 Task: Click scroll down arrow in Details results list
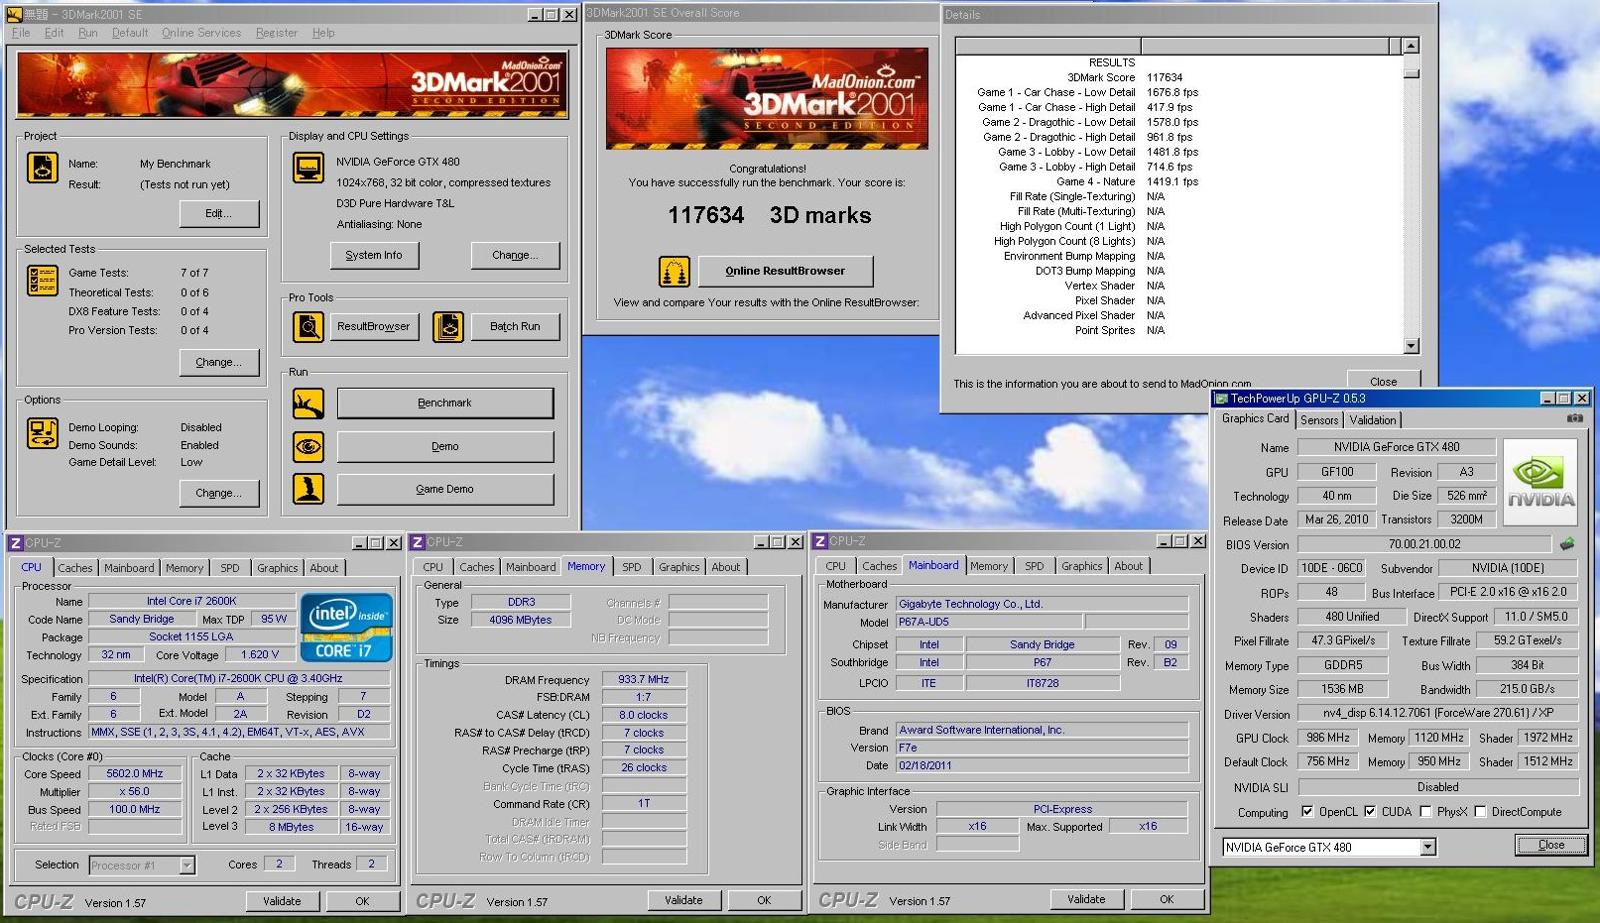pos(1411,346)
